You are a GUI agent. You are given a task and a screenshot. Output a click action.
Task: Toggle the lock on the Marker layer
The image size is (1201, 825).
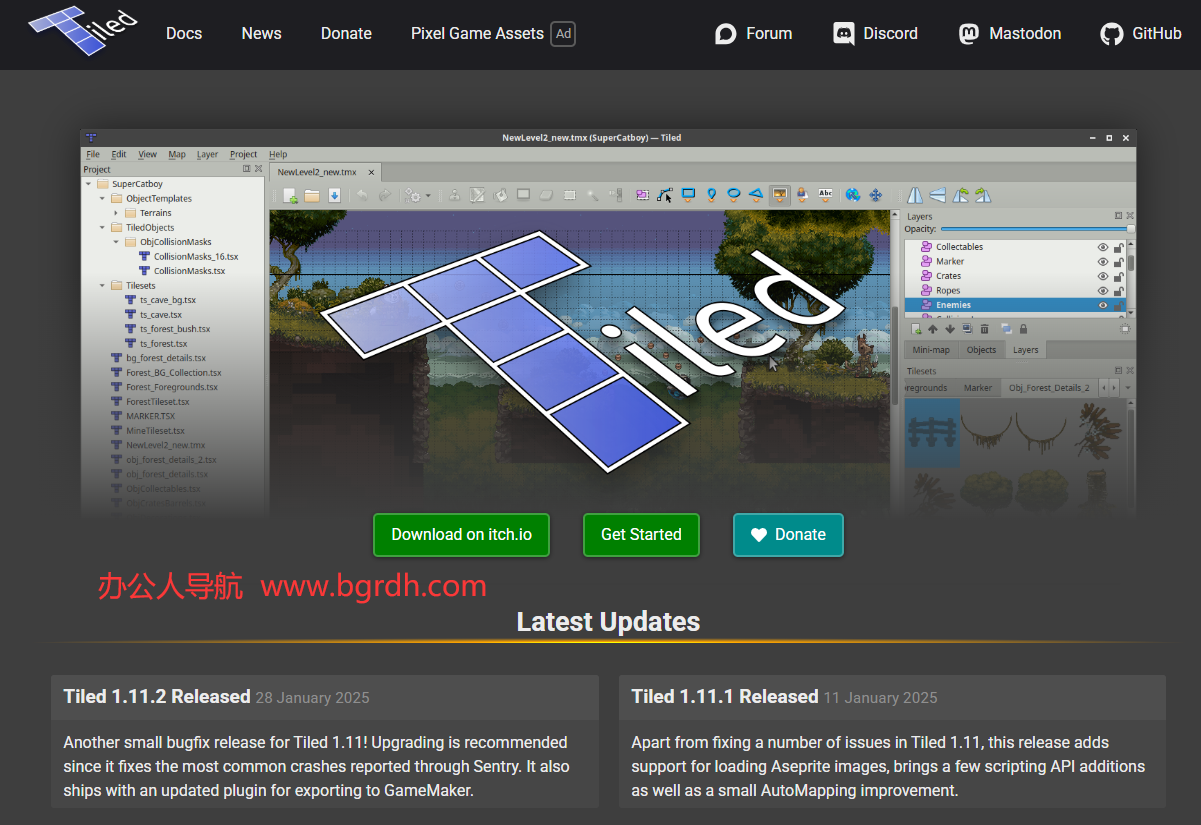point(1119,262)
